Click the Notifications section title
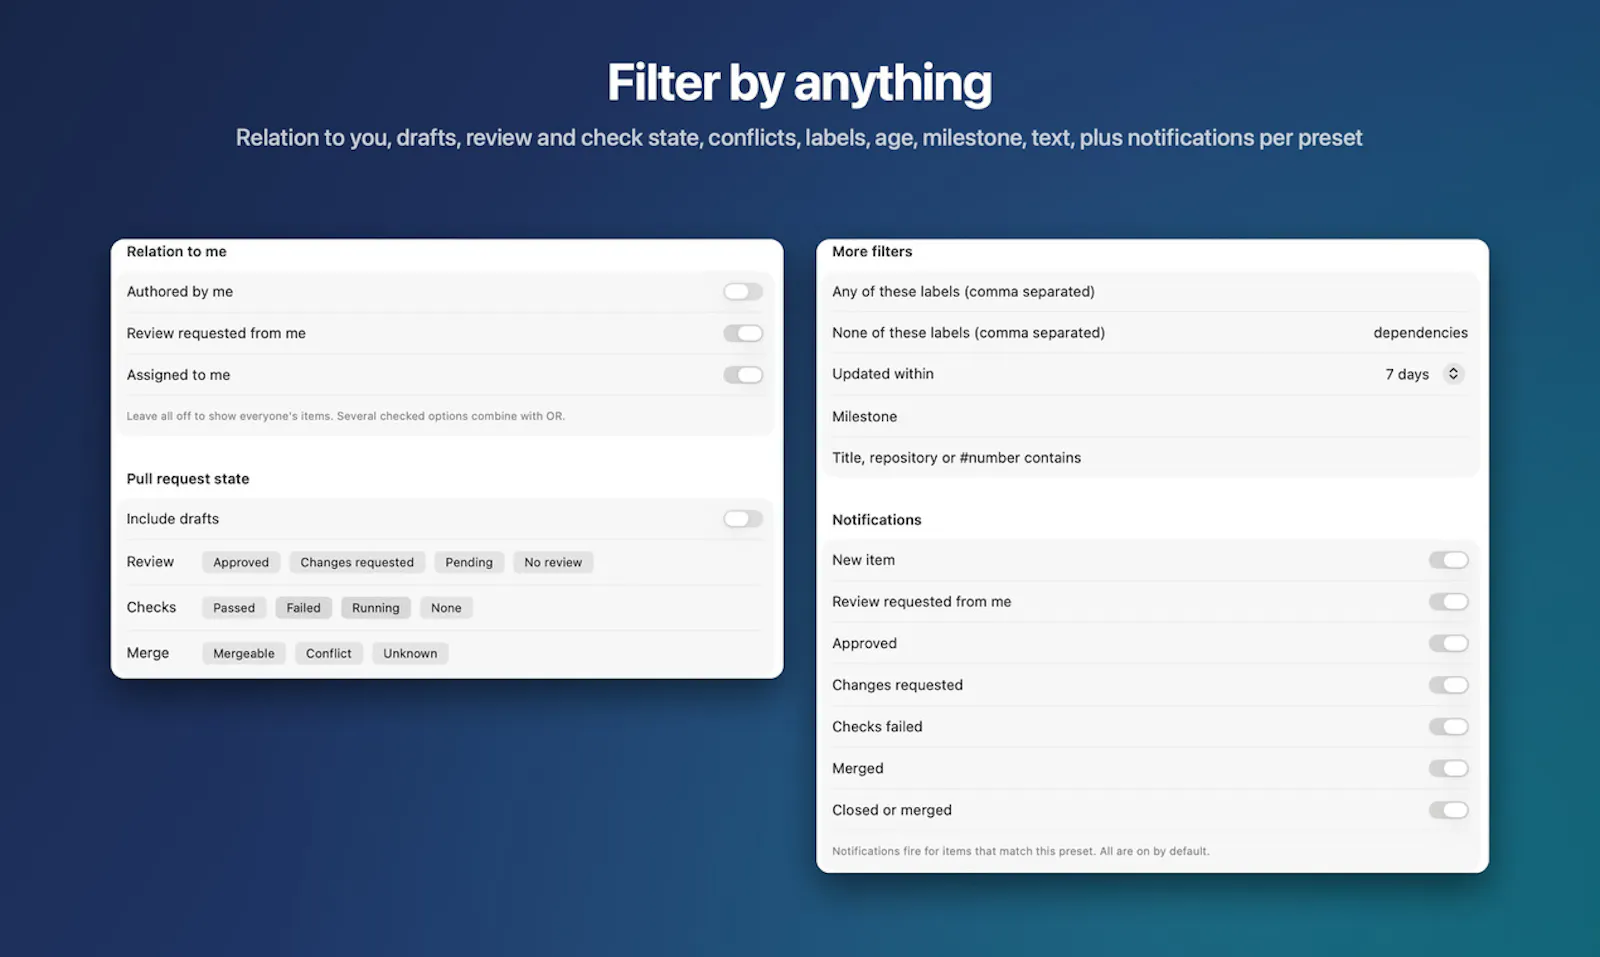The image size is (1600, 957). [877, 520]
